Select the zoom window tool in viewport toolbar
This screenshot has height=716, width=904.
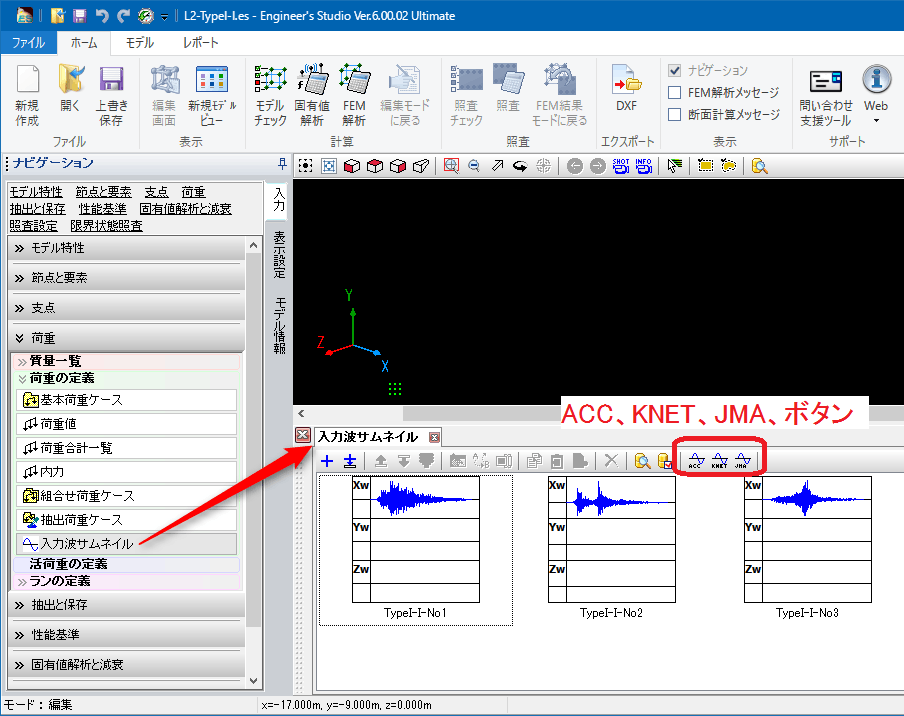(451, 166)
